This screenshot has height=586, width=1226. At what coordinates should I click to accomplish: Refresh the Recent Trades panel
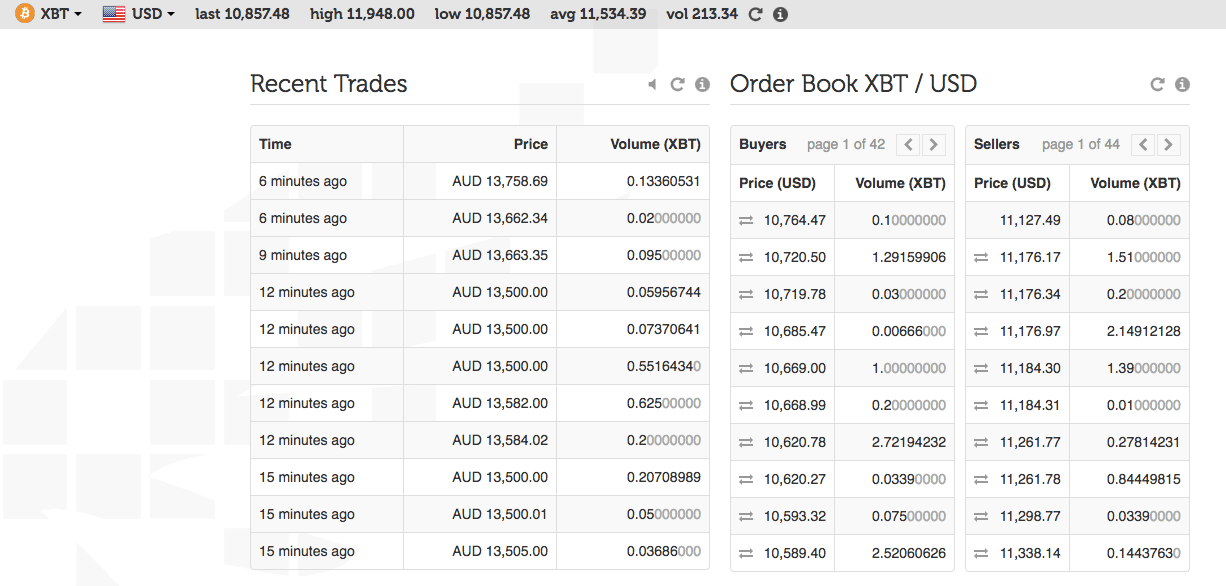677,85
